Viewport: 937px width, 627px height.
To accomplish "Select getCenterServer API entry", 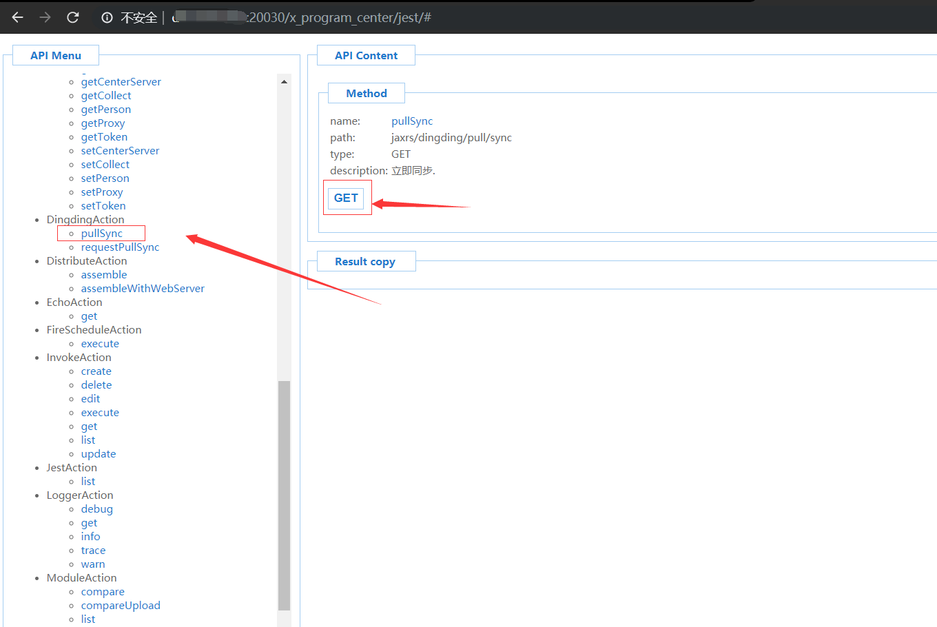I will 120,82.
